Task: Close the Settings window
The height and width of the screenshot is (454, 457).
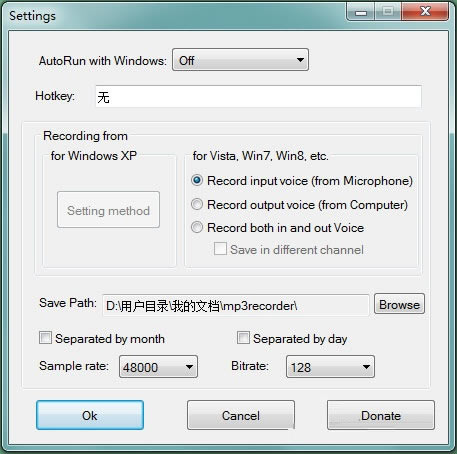Action: 425,11
